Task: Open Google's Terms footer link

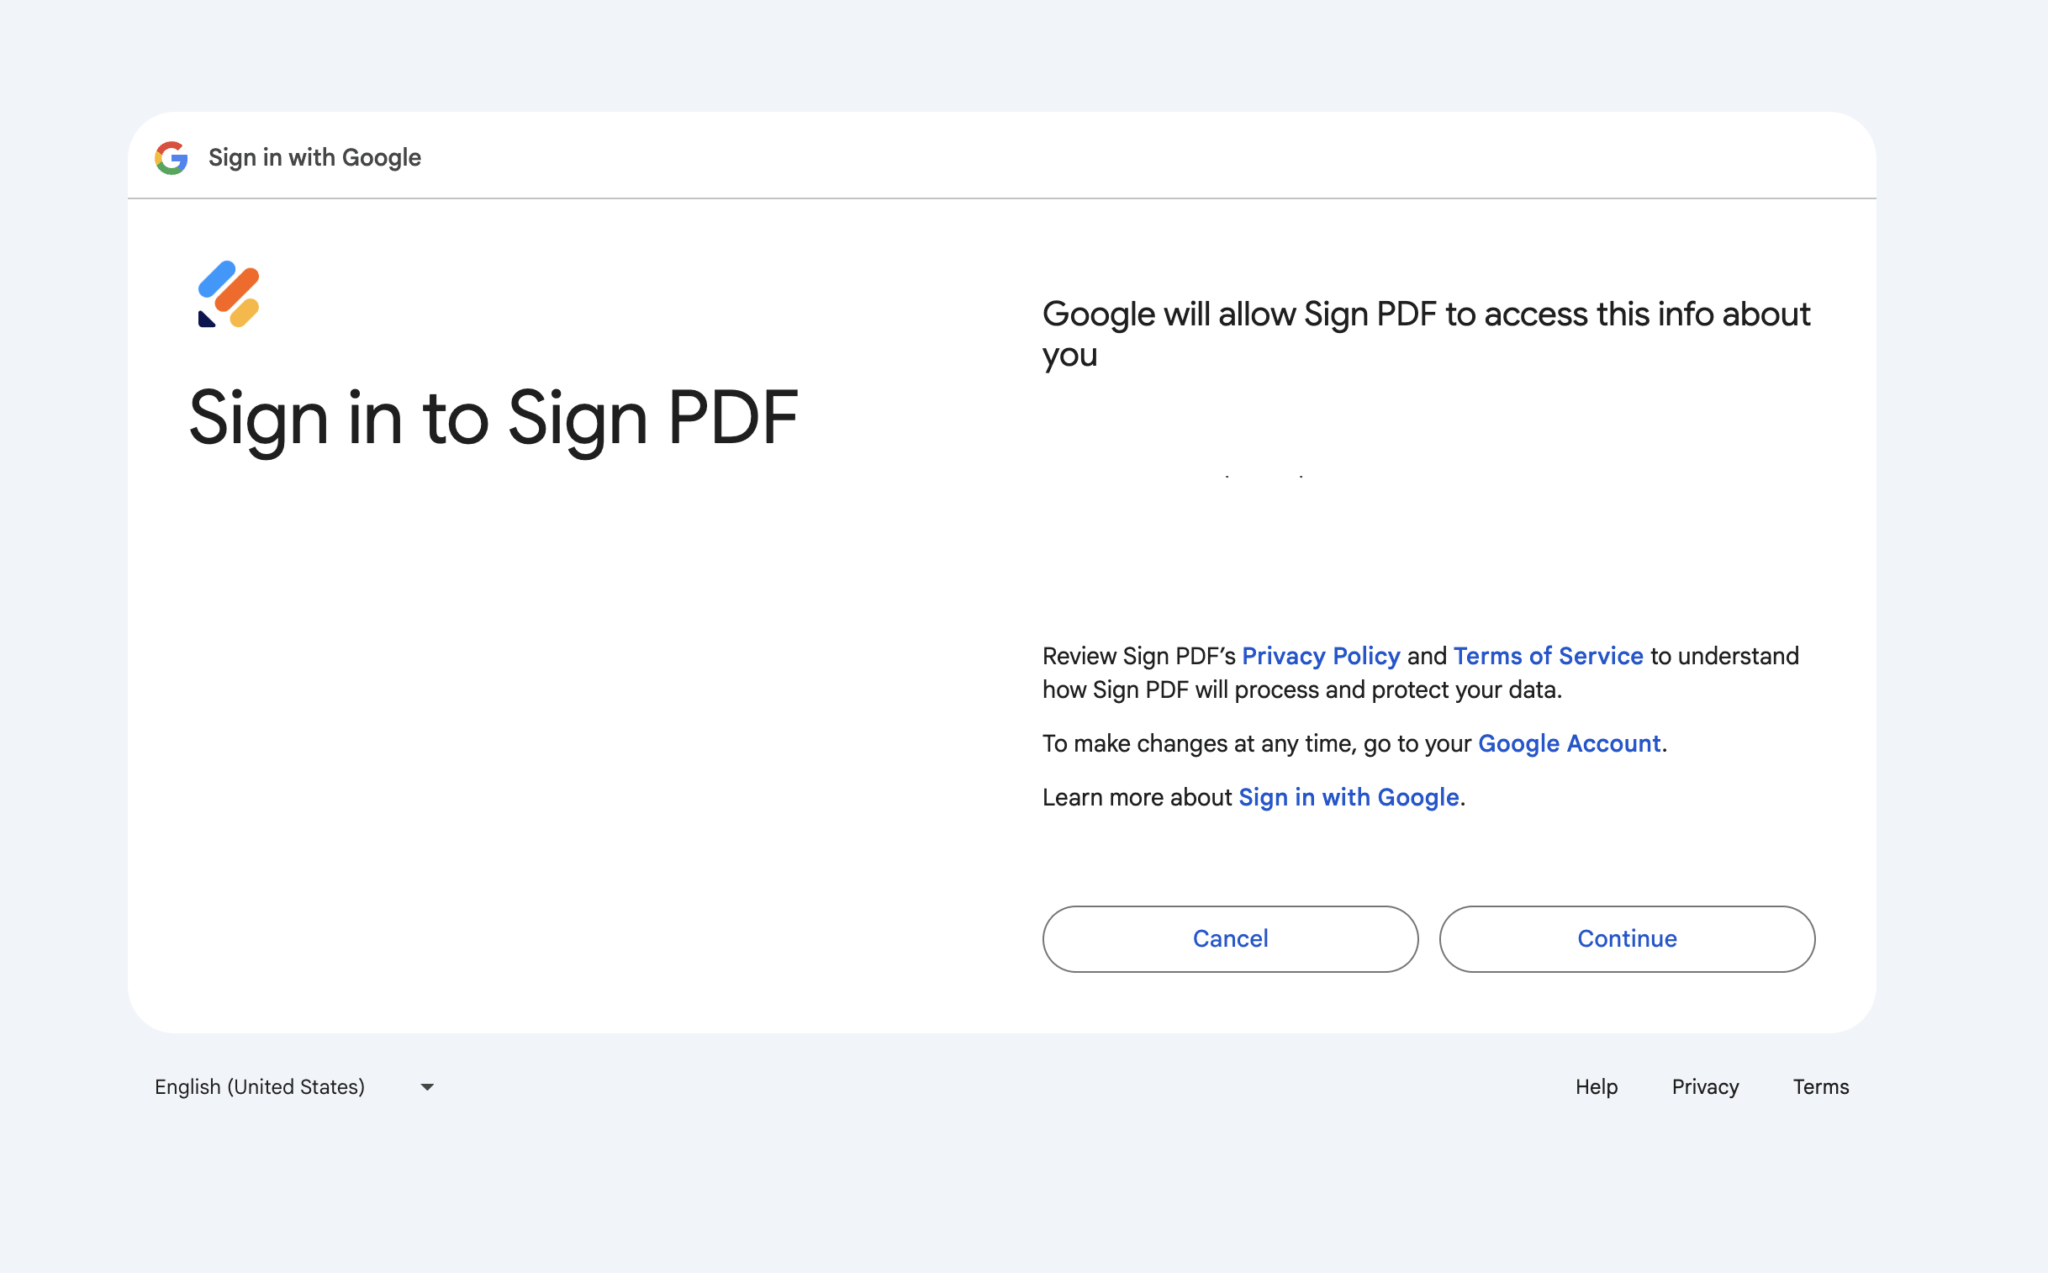Action: (x=1821, y=1087)
